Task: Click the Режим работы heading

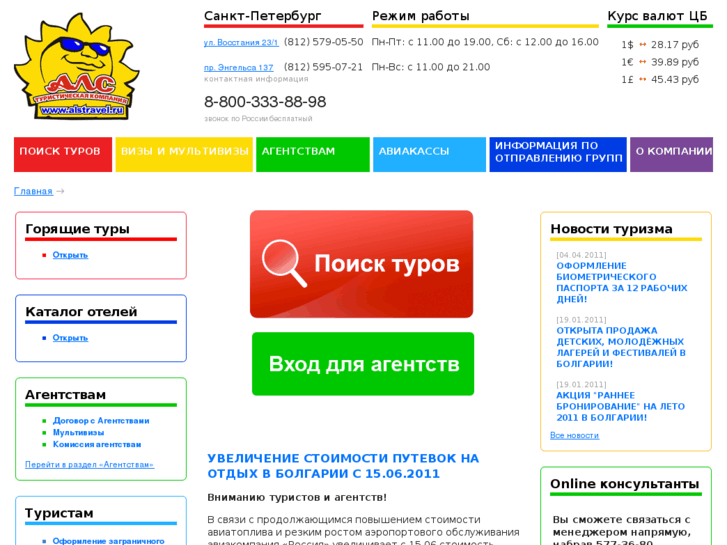Action: 421,16
